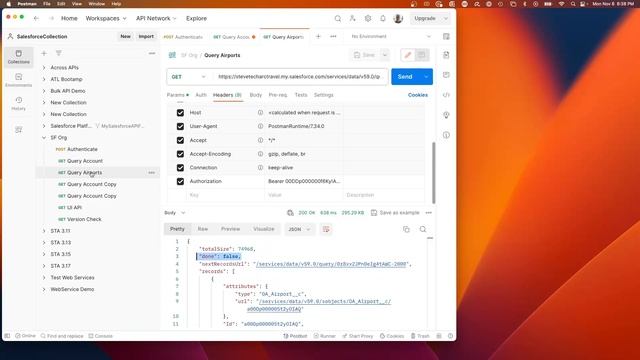Image resolution: width=640 pixels, height=360 pixels.
Task: Click the request URL input field
Action: (x=300, y=77)
